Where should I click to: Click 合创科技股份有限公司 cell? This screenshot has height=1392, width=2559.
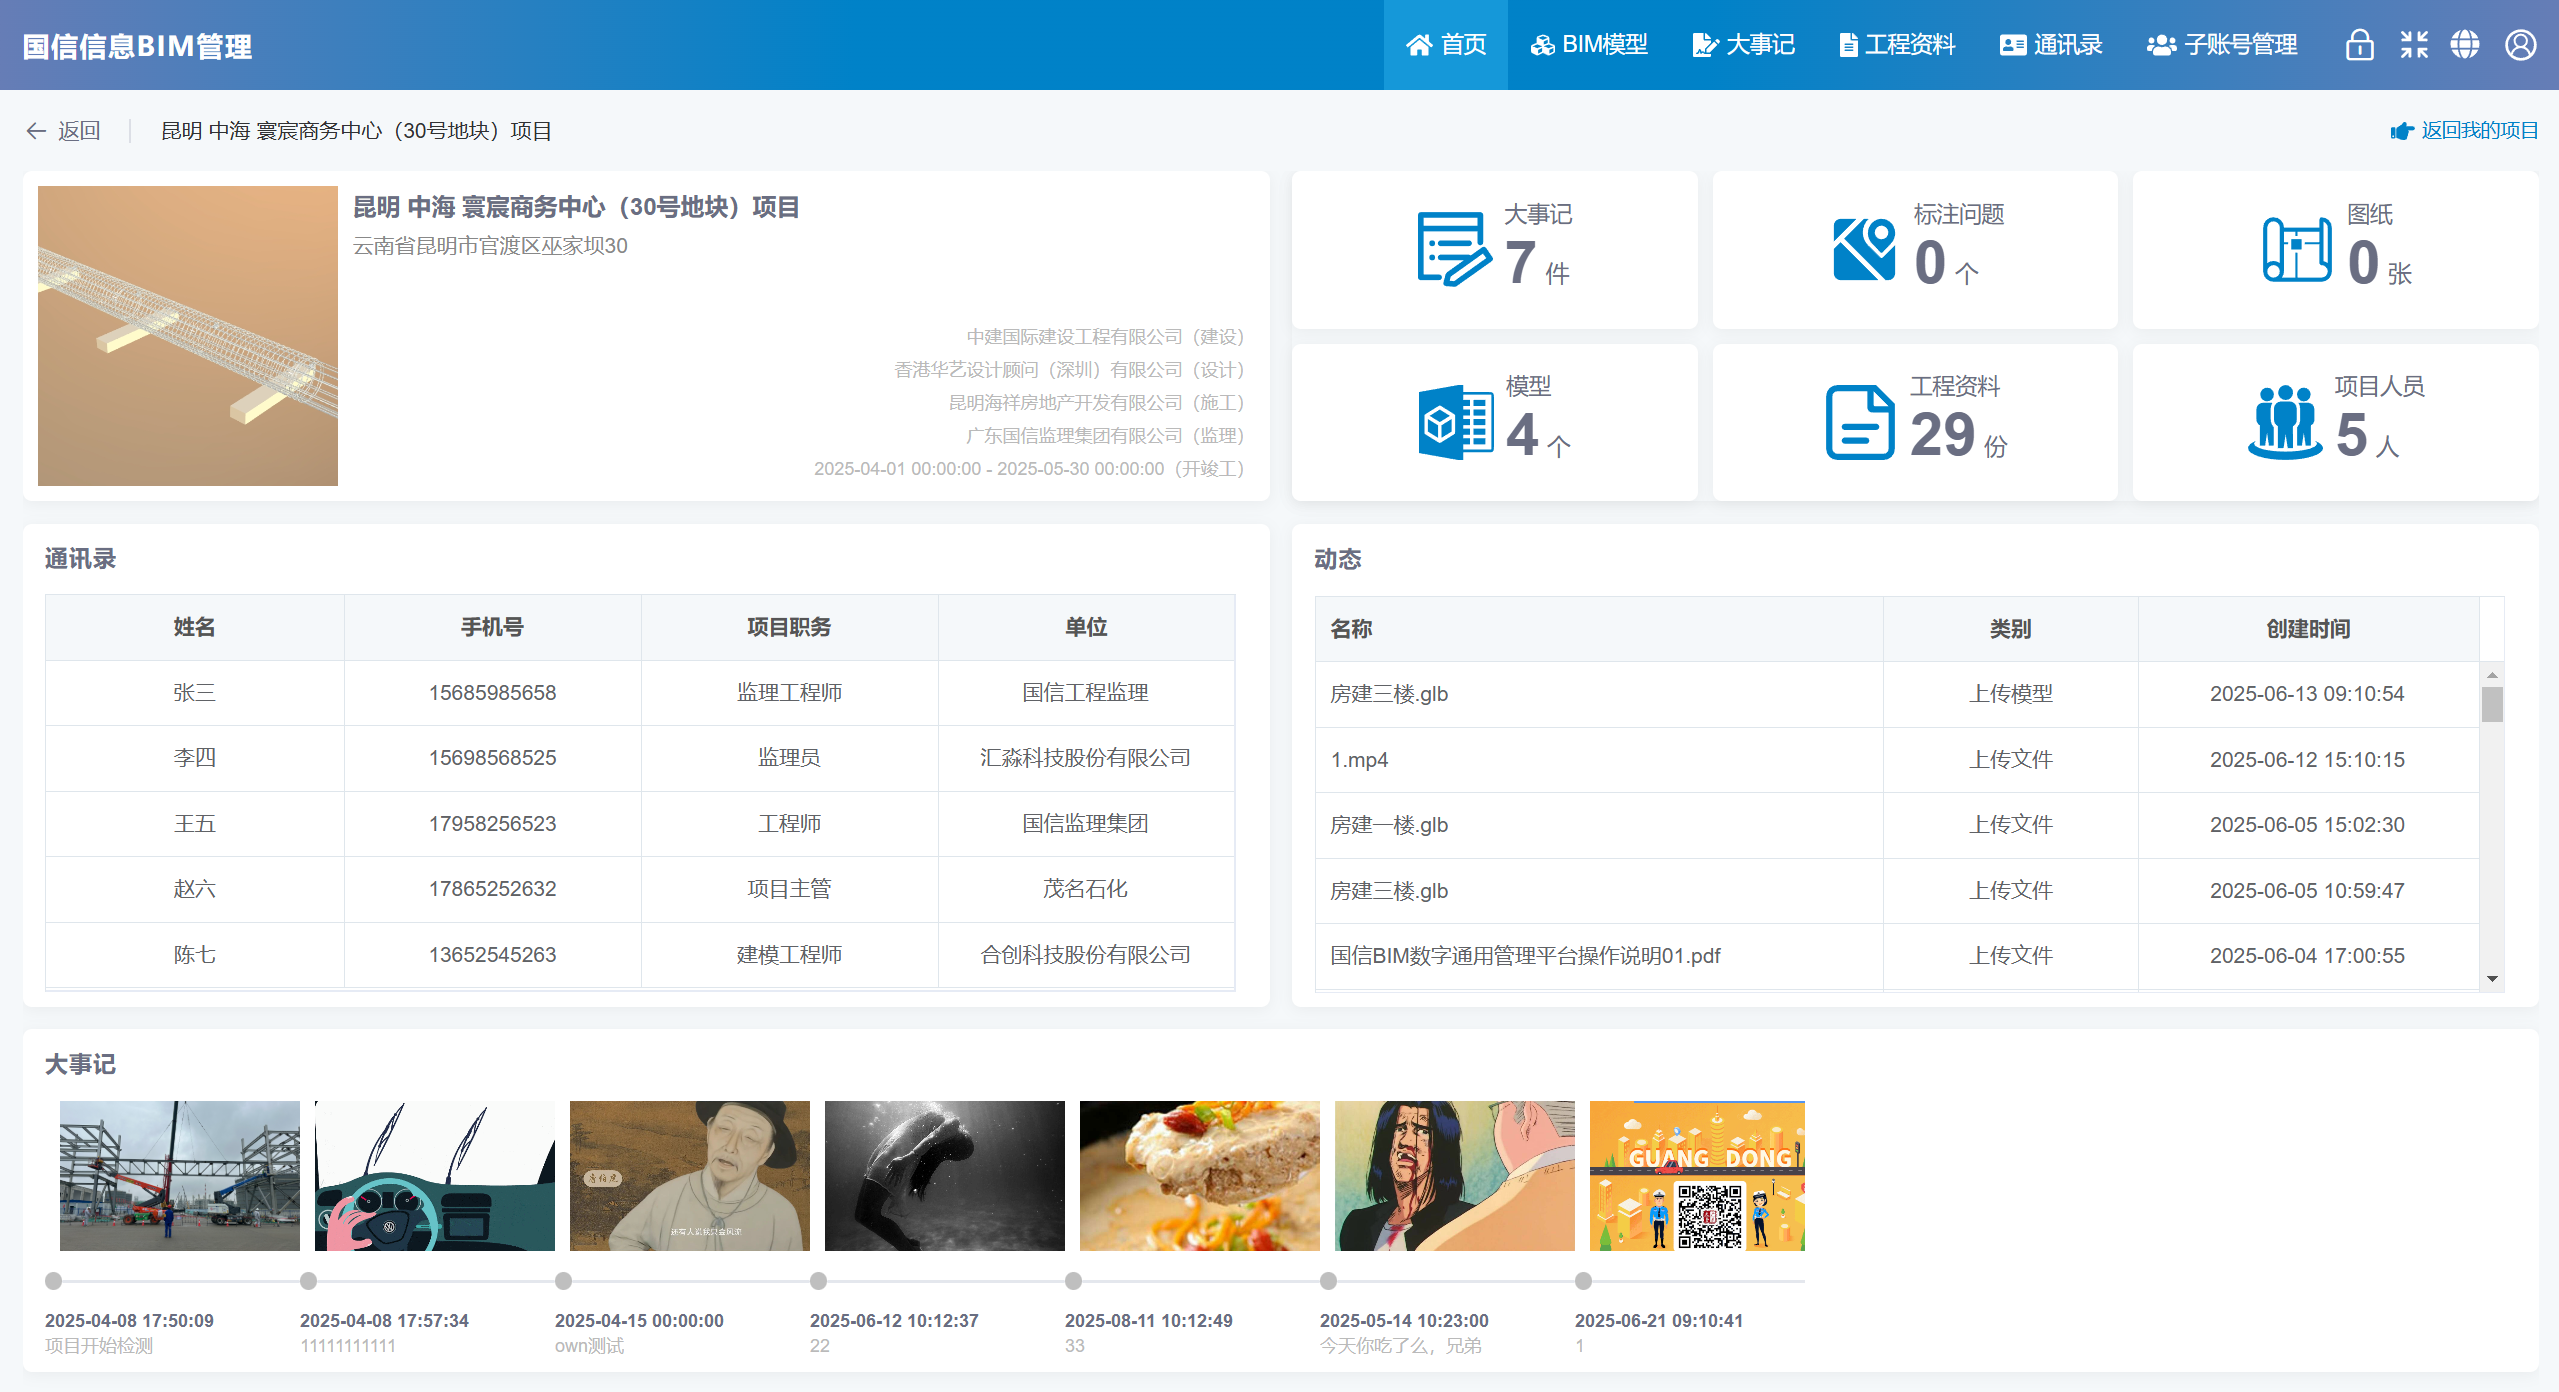(x=1086, y=955)
